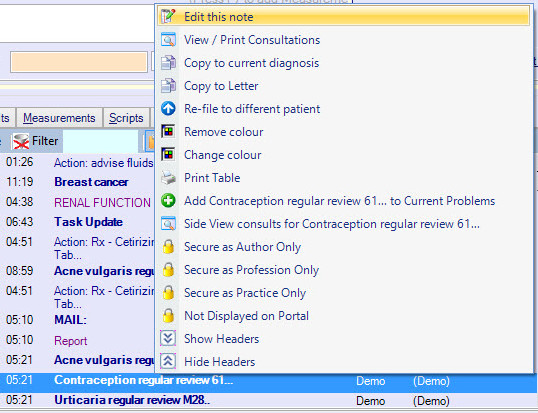538x413 pixels.
Task: Select Copy to Letter menu entry
Action: click(x=343, y=86)
